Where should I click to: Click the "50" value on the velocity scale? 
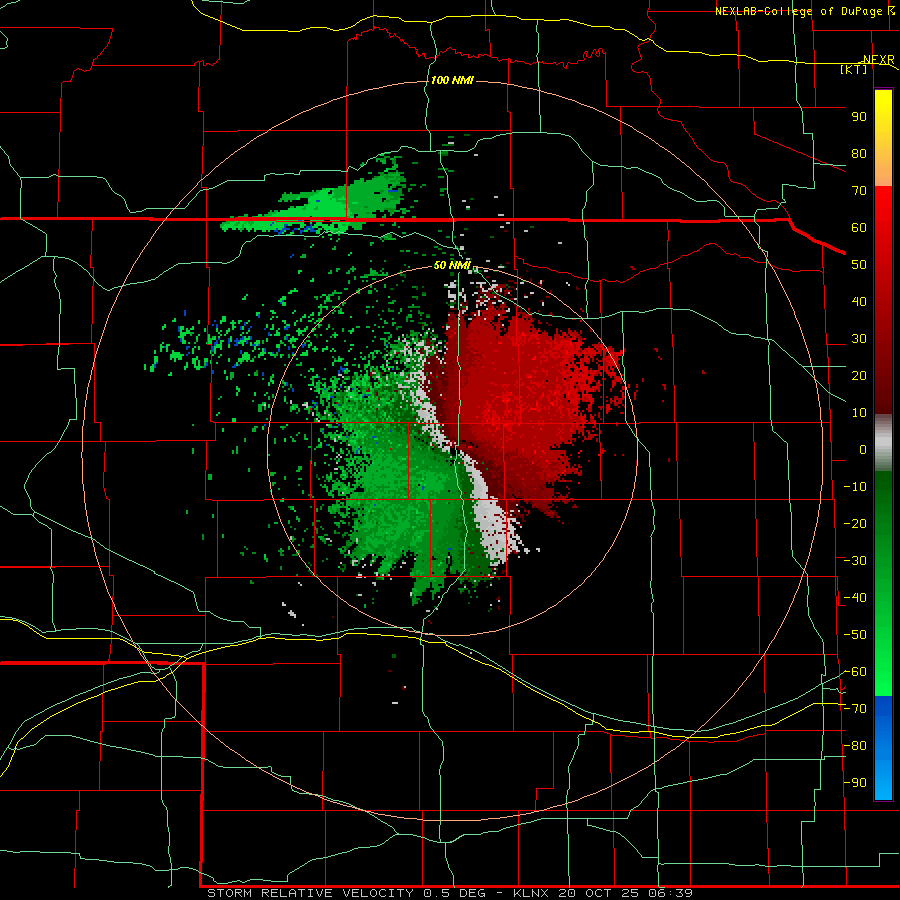point(859,265)
